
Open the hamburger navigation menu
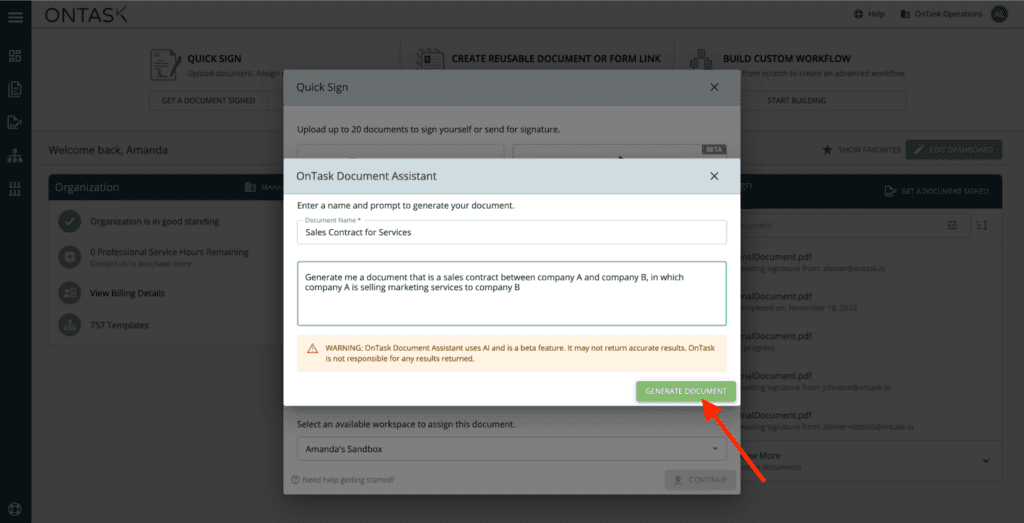[15, 16]
